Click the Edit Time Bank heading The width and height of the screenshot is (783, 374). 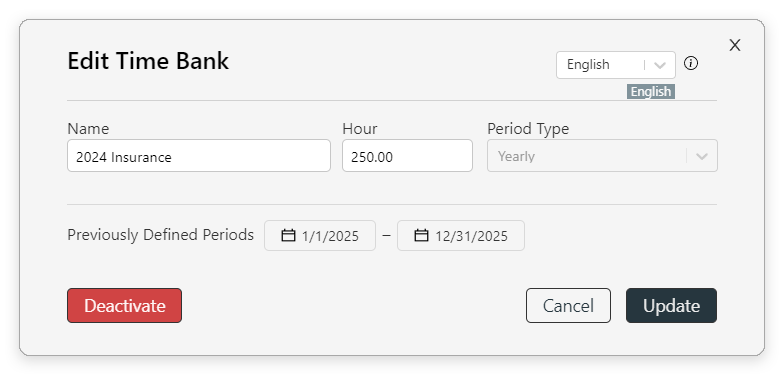click(x=148, y=61)
